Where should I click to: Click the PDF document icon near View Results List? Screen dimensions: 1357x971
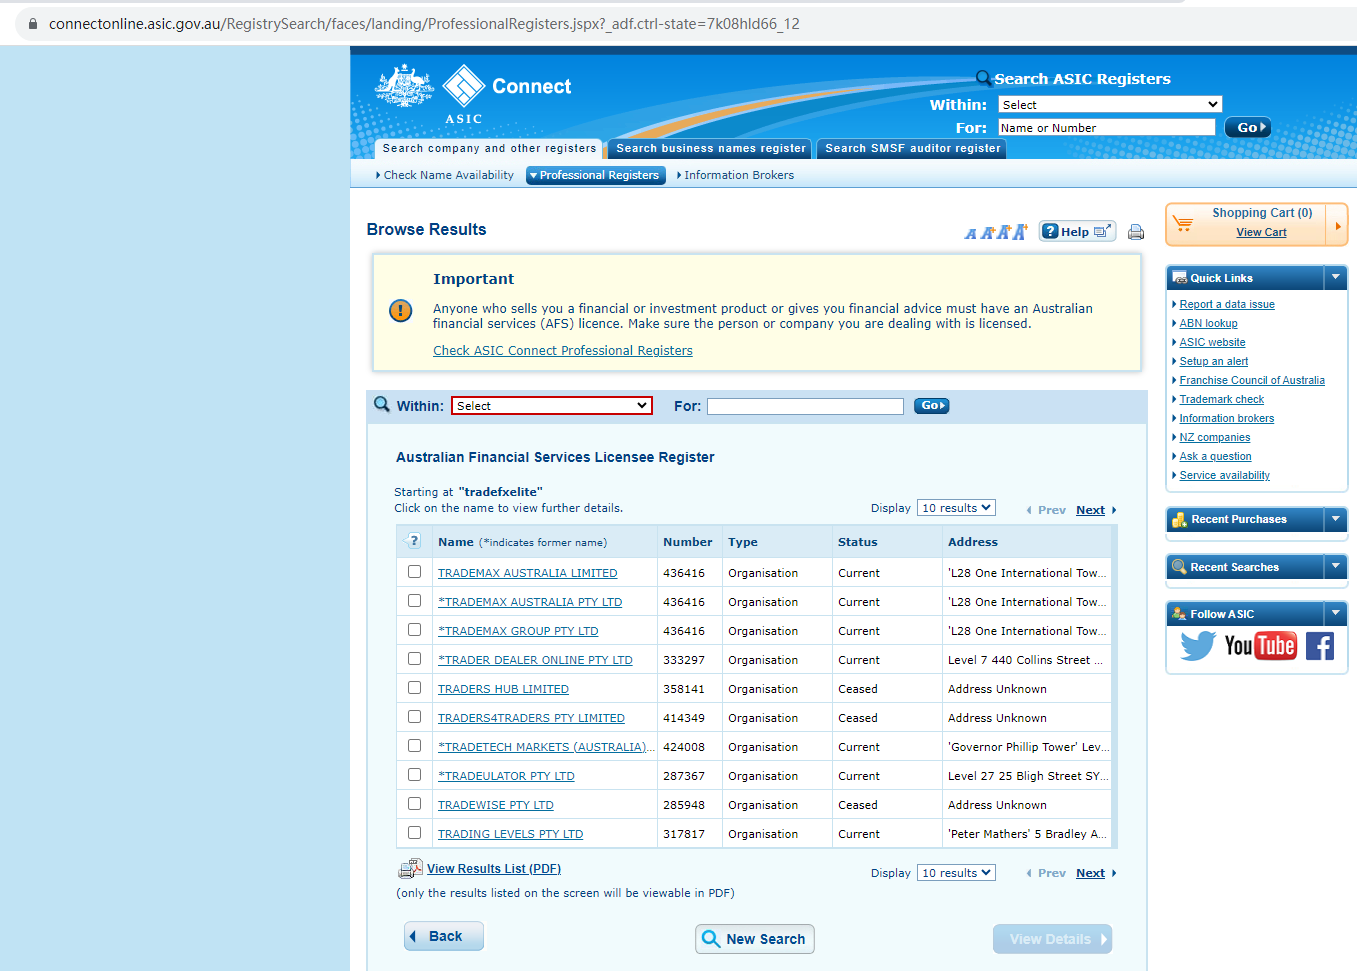coord(410,869)
